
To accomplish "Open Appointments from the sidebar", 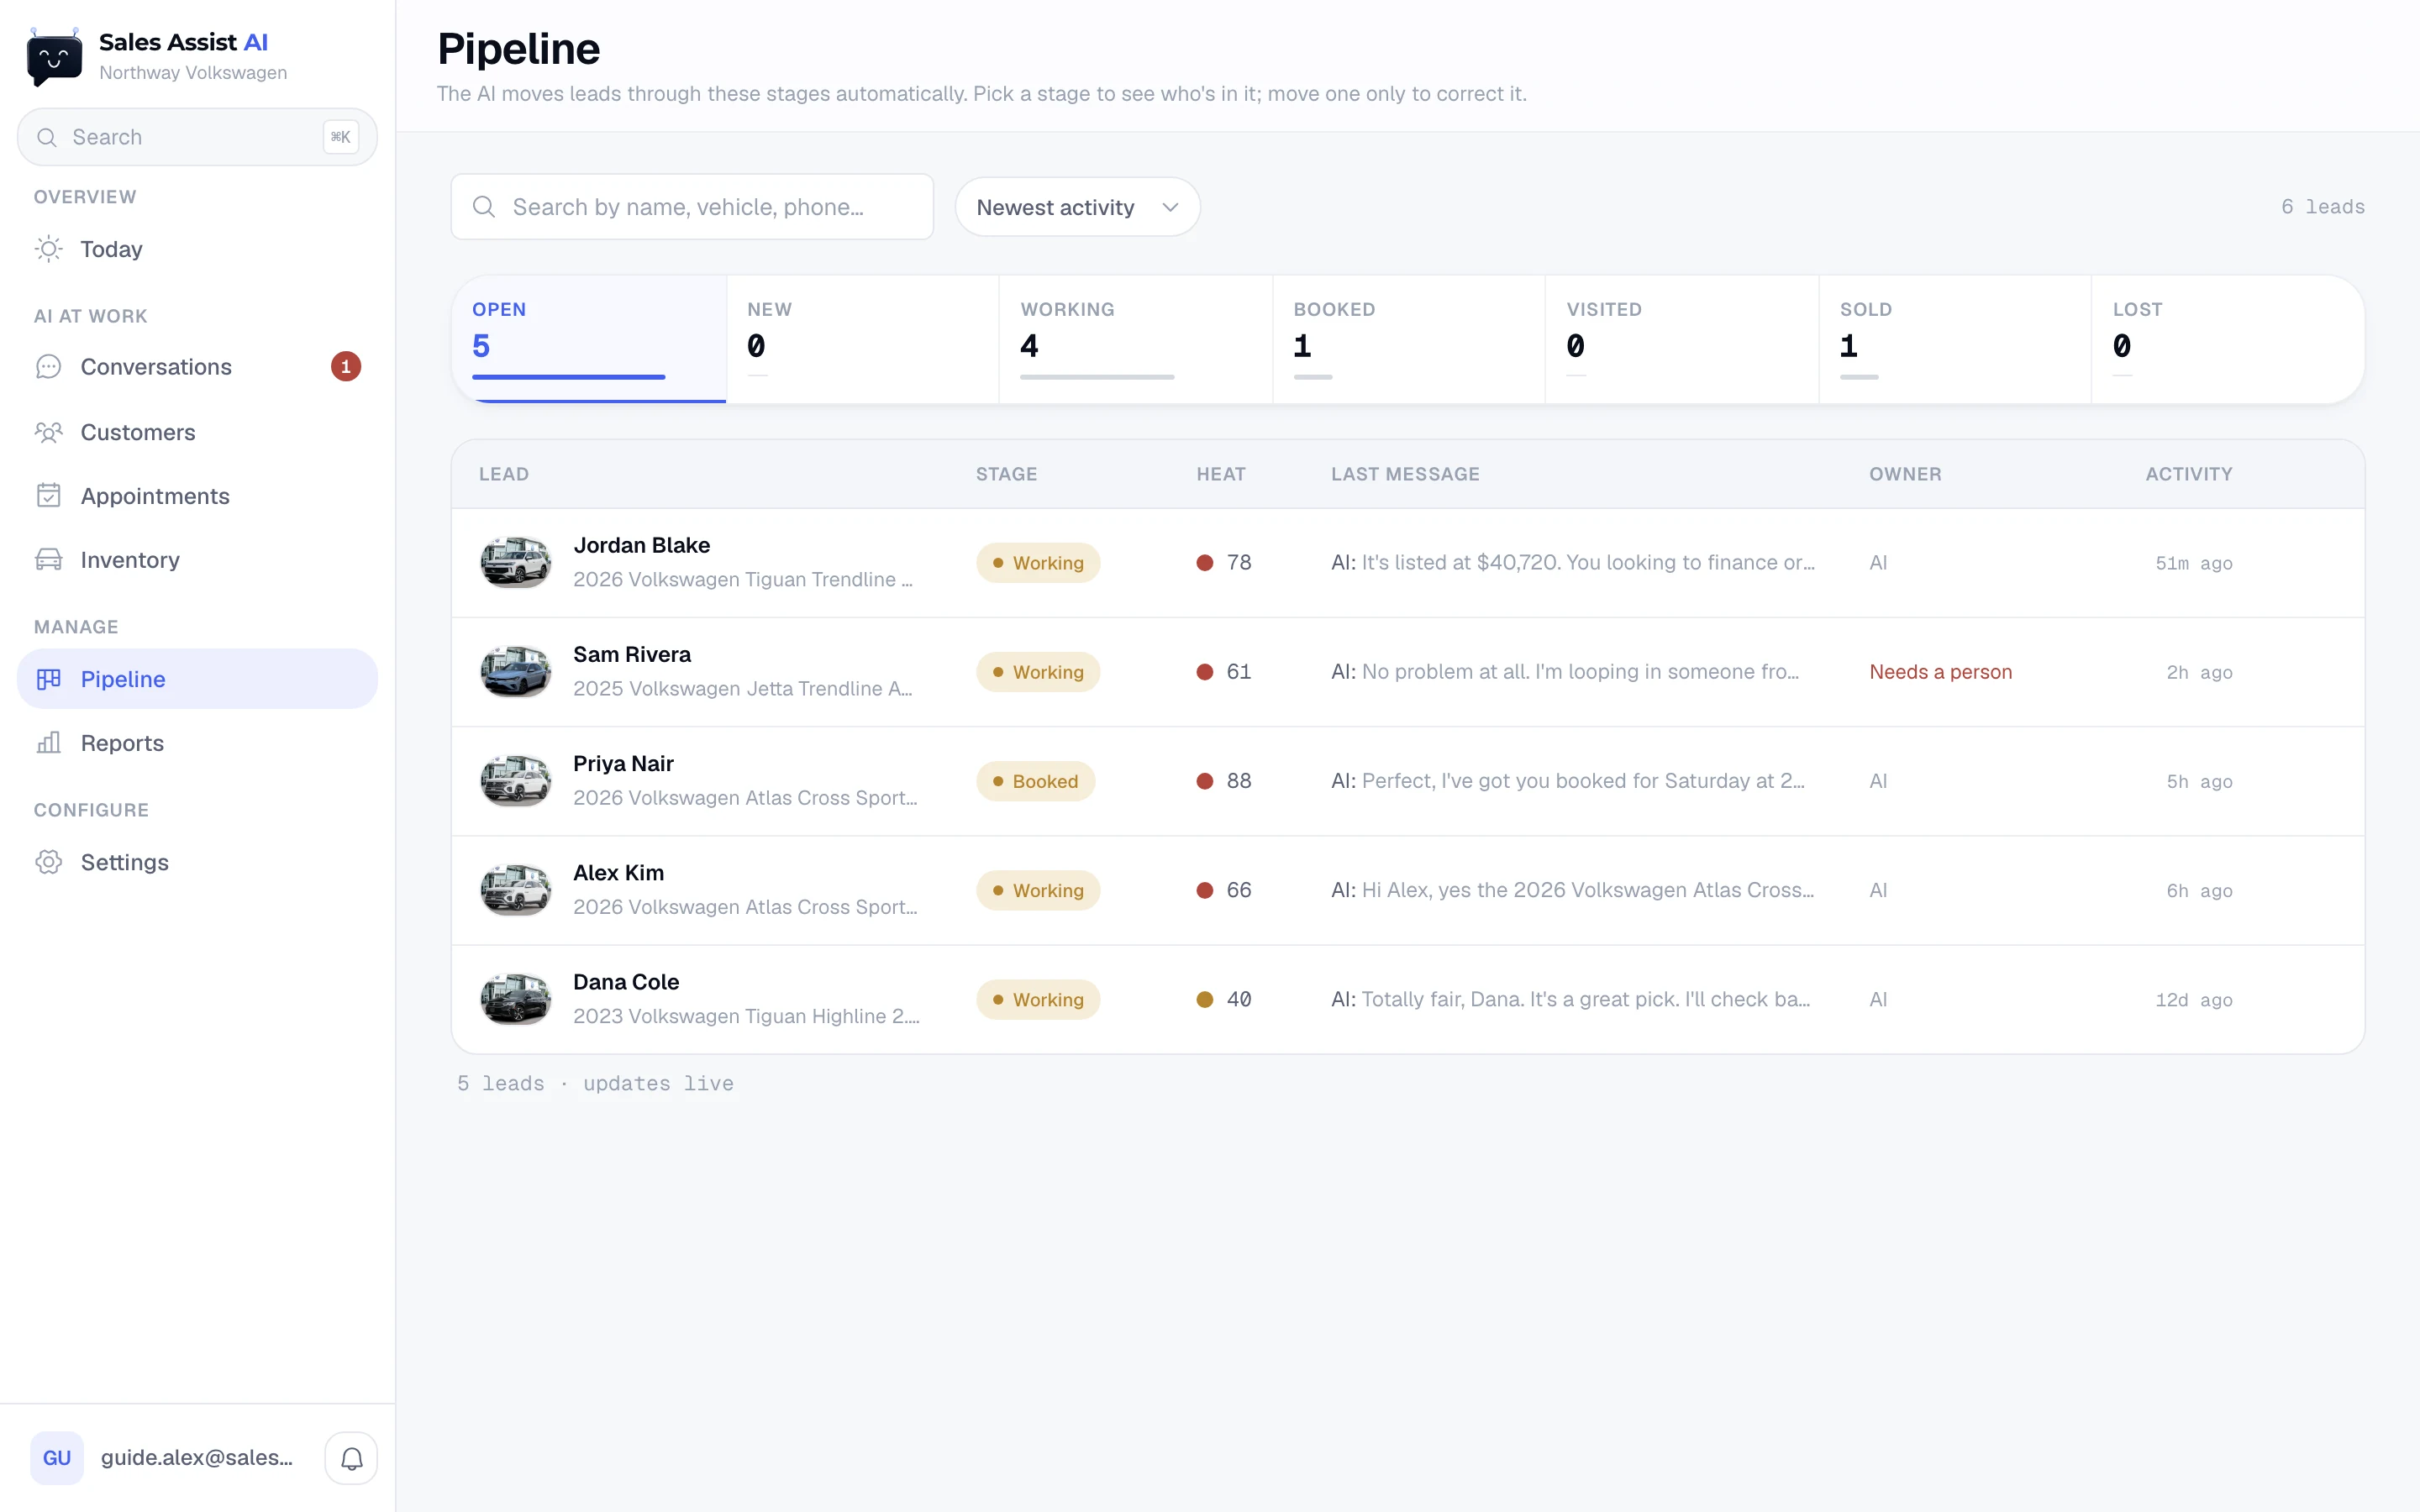I will tap(197, 496).
